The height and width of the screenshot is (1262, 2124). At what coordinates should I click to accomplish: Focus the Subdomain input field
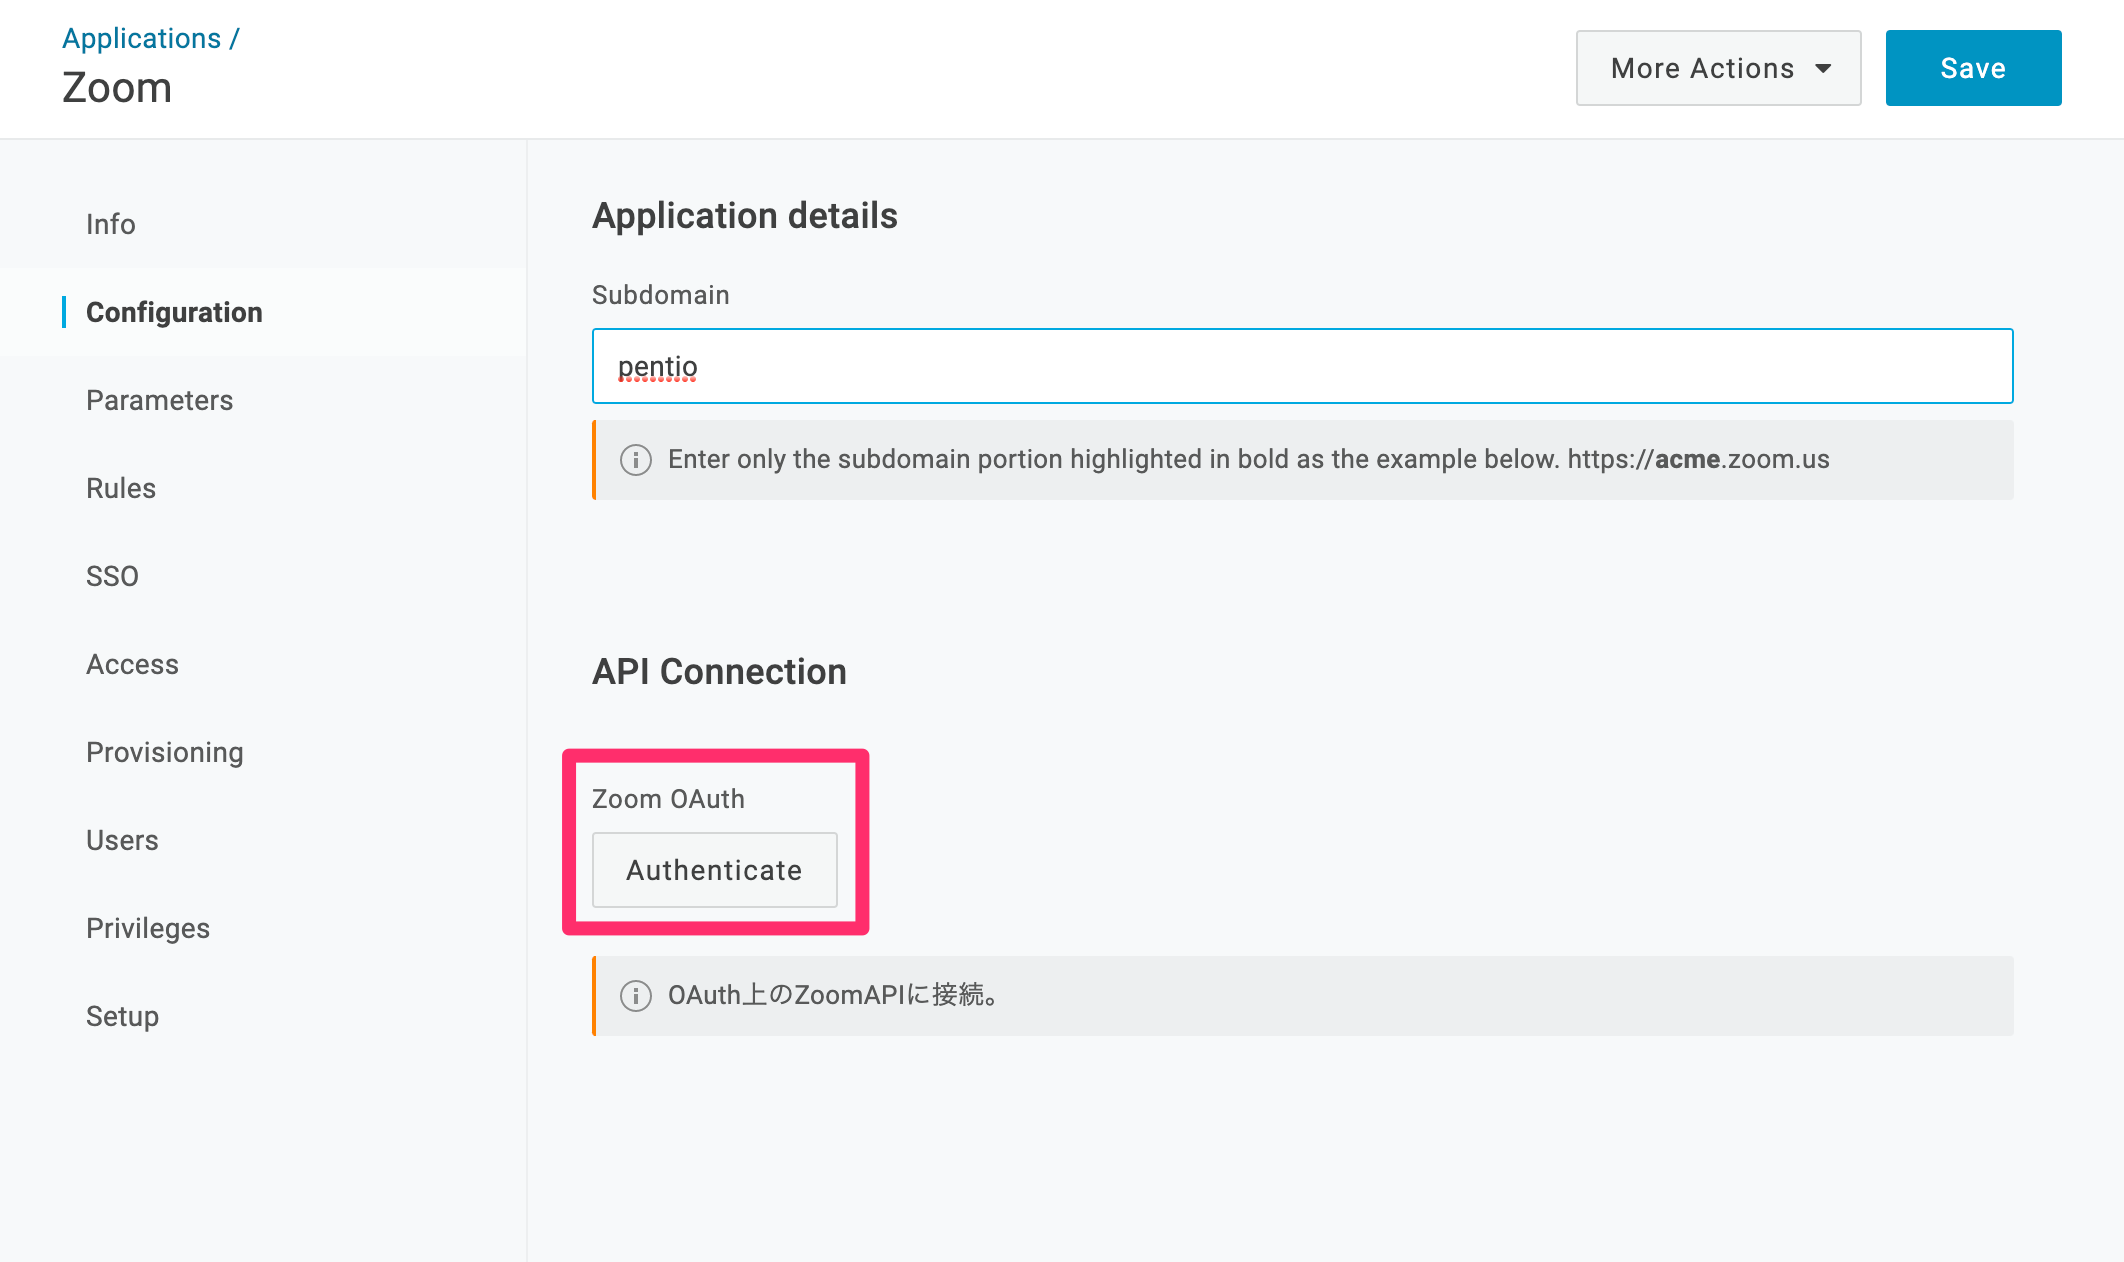tap(1302, 366)
